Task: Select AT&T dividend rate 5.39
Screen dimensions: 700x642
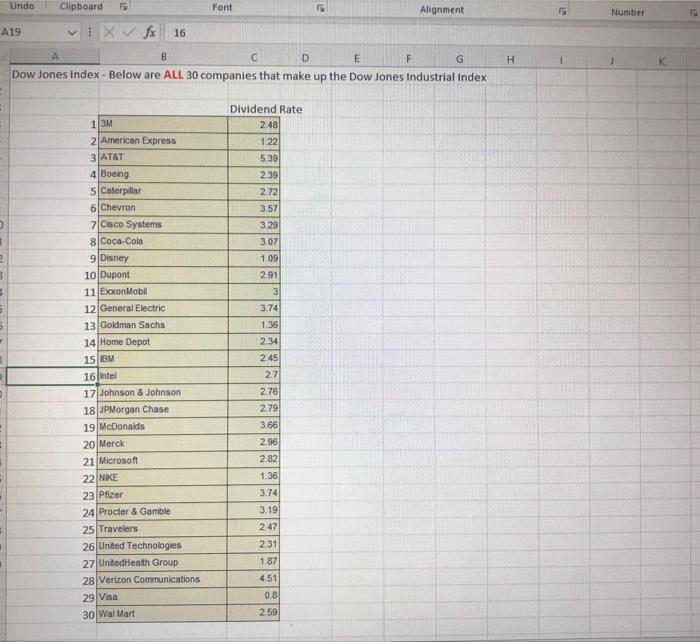Action: point(254,158)
